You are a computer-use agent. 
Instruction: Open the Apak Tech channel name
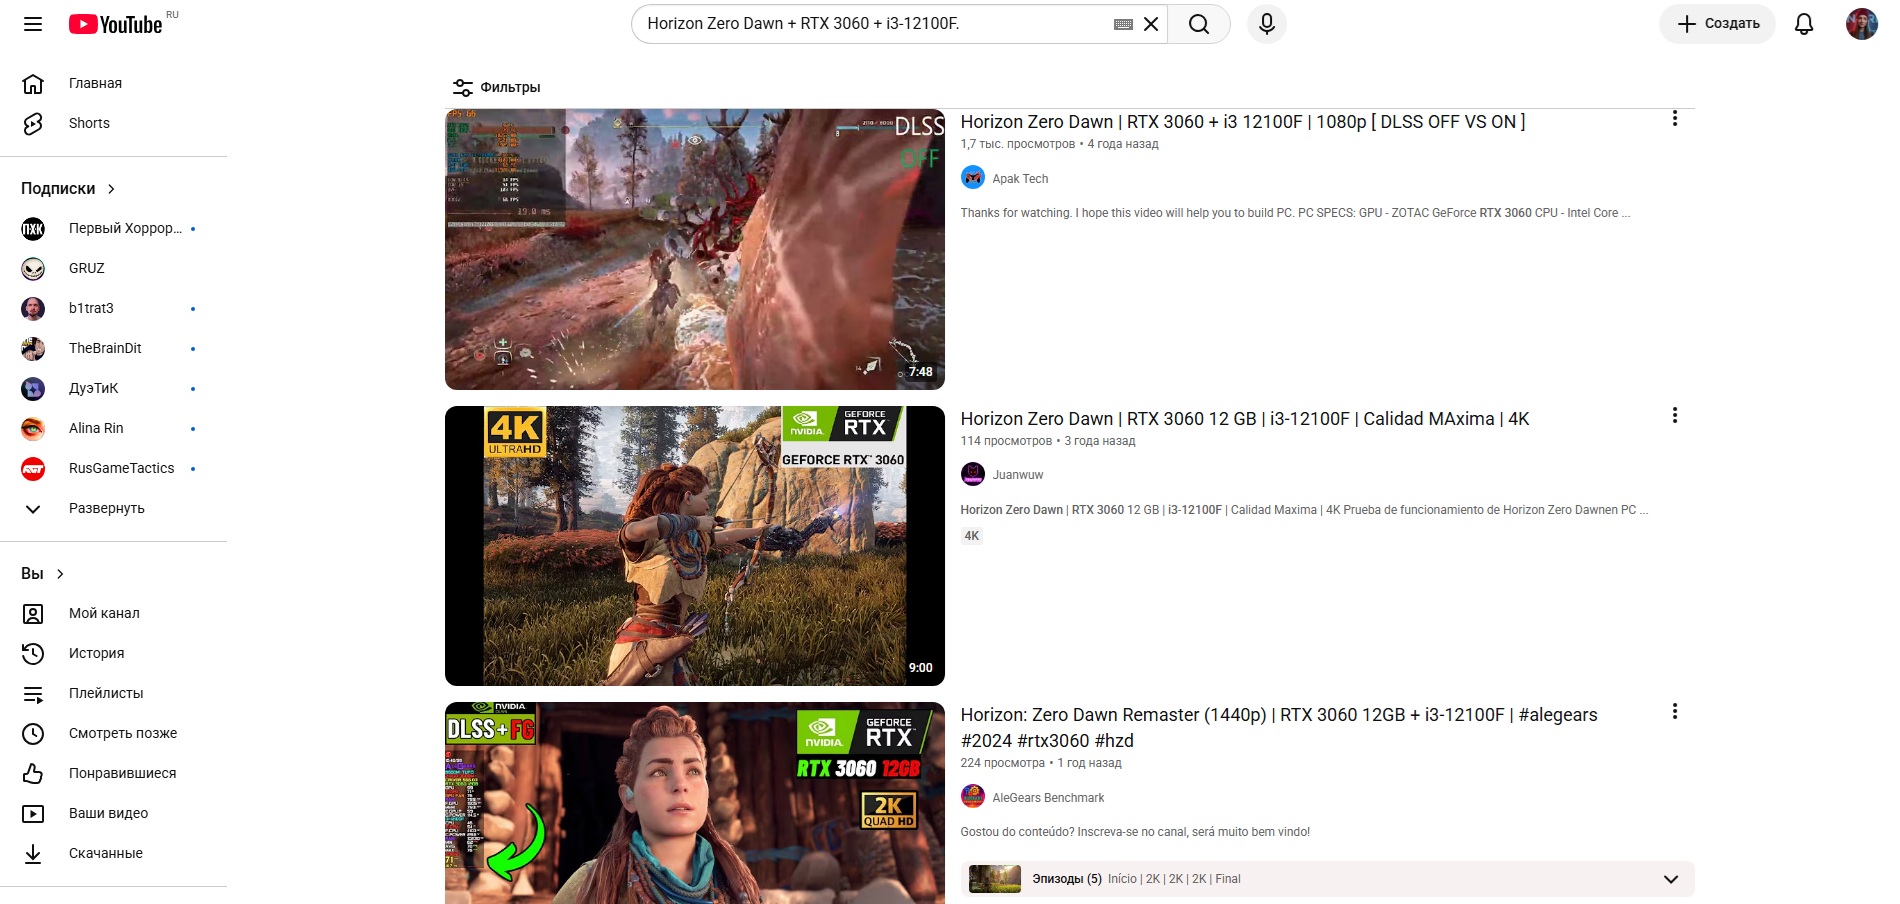click(1020, 179)
